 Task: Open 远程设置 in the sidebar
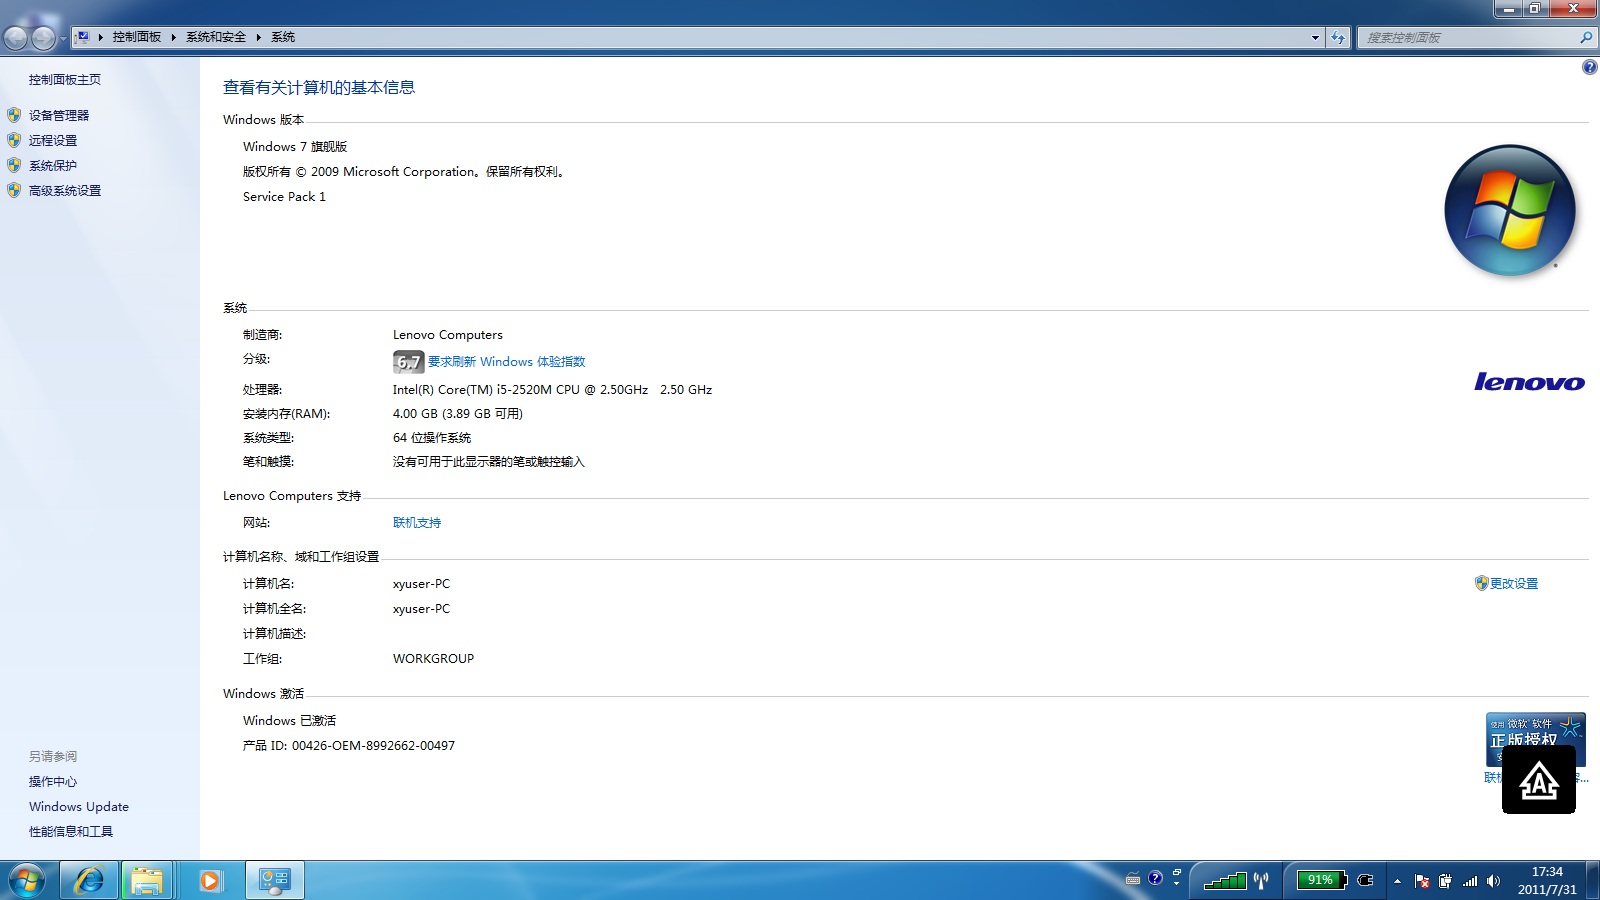click(53, 141)
